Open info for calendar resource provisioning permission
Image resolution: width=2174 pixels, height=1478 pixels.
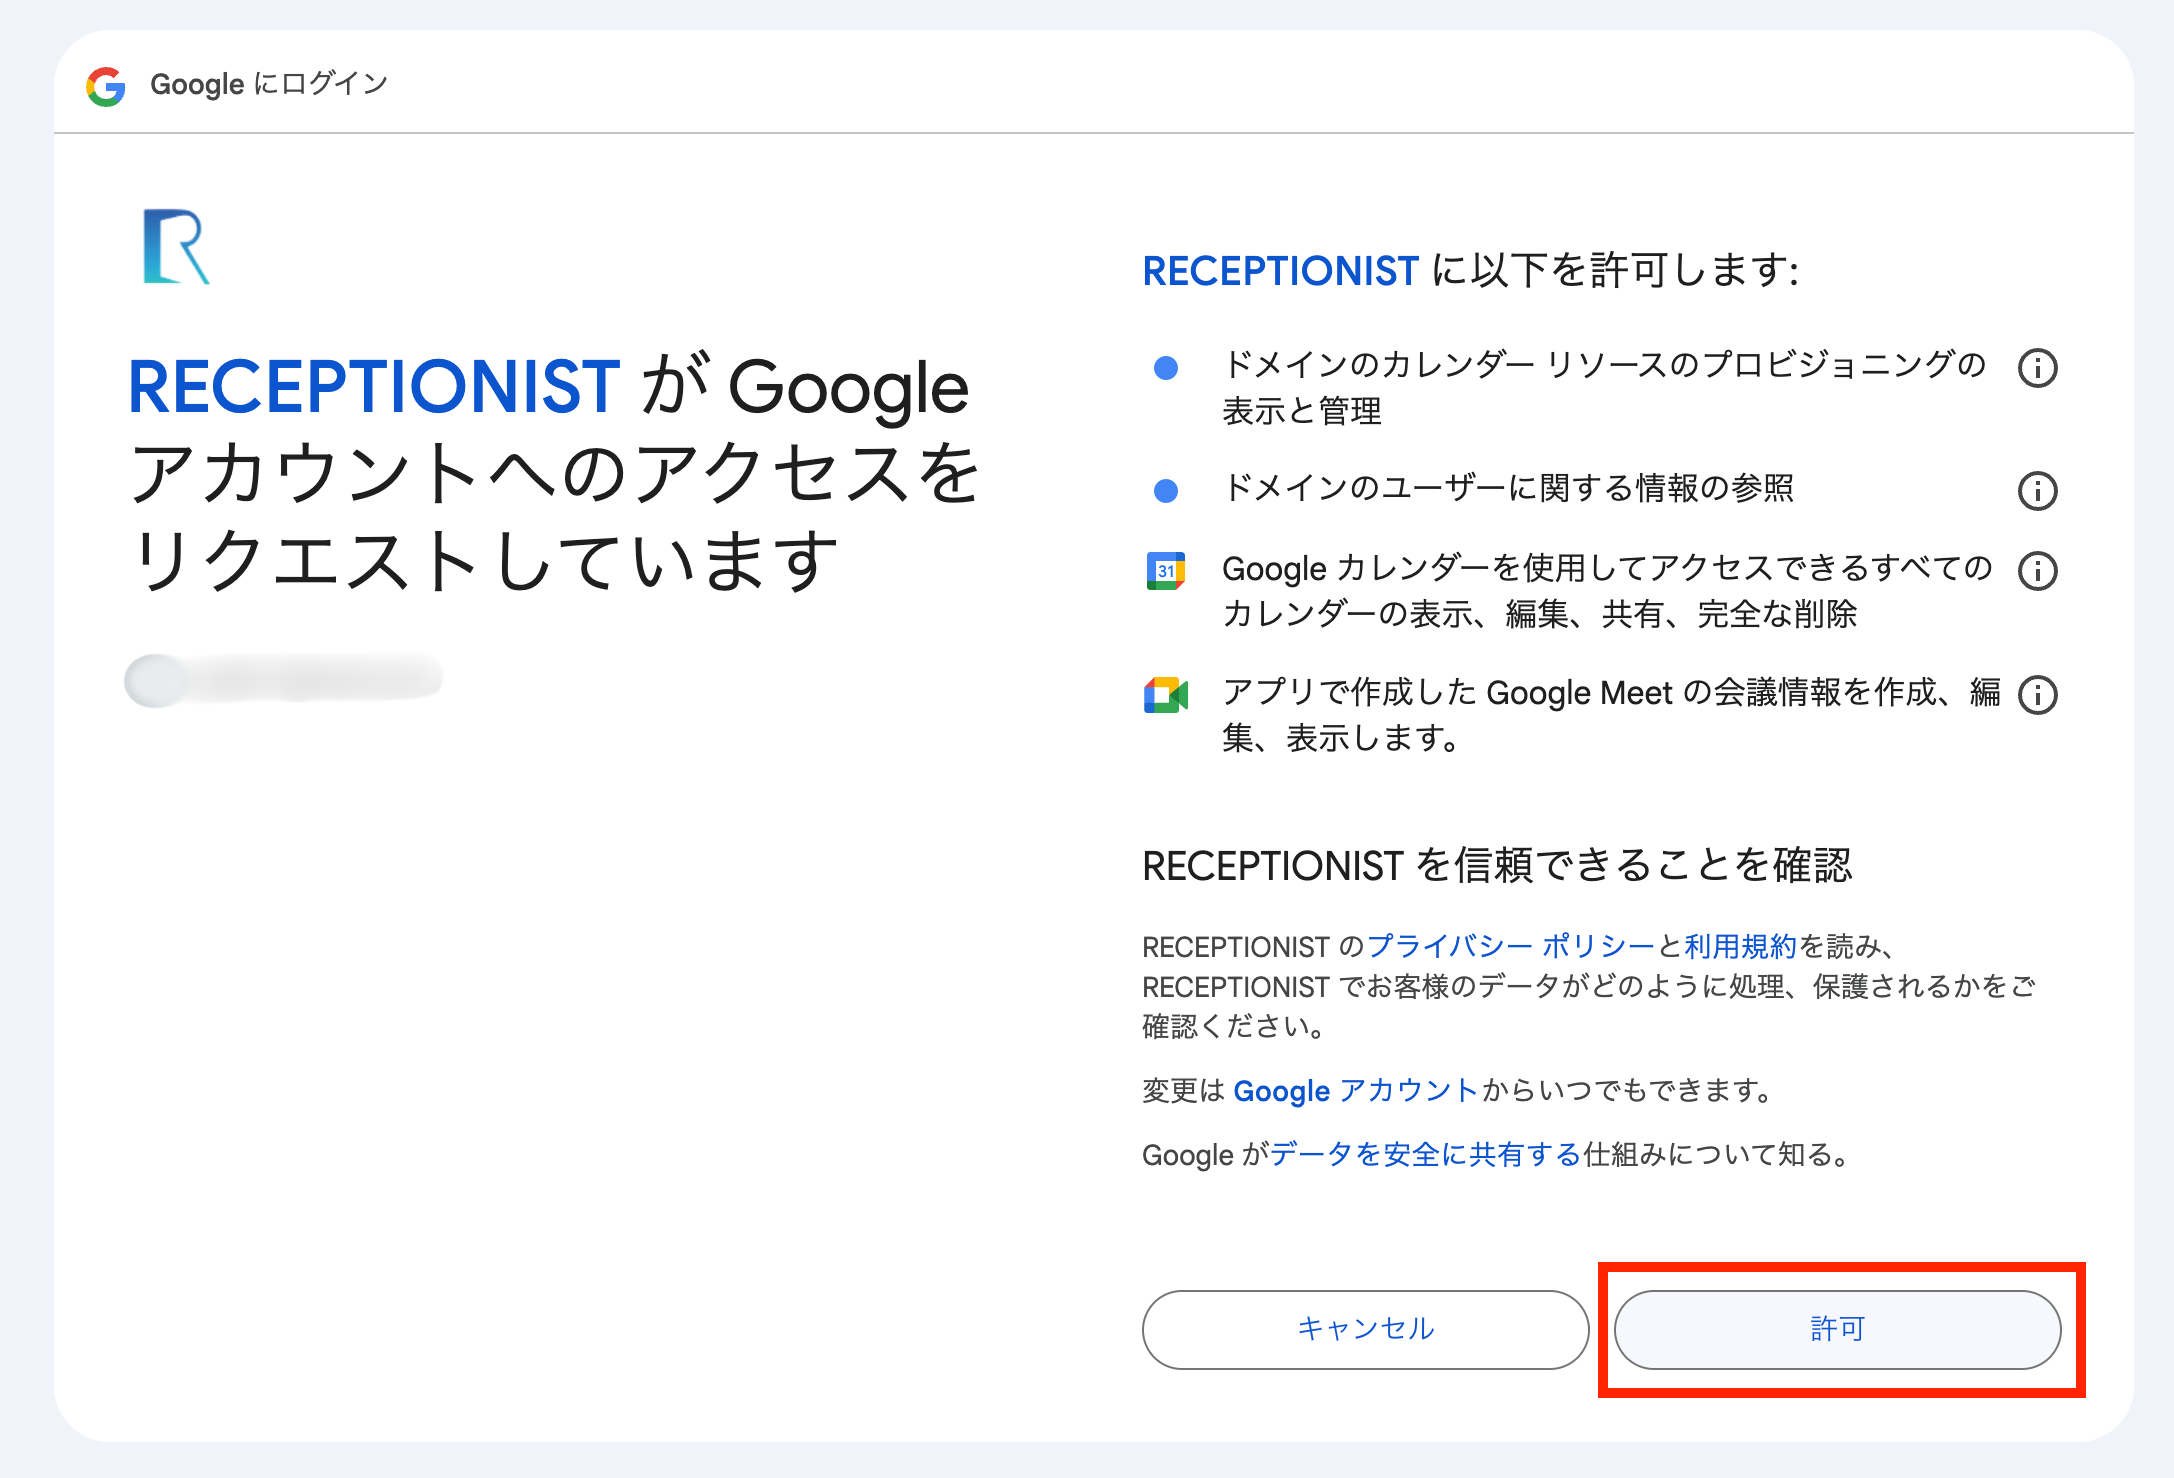[x=2037, y=368]
